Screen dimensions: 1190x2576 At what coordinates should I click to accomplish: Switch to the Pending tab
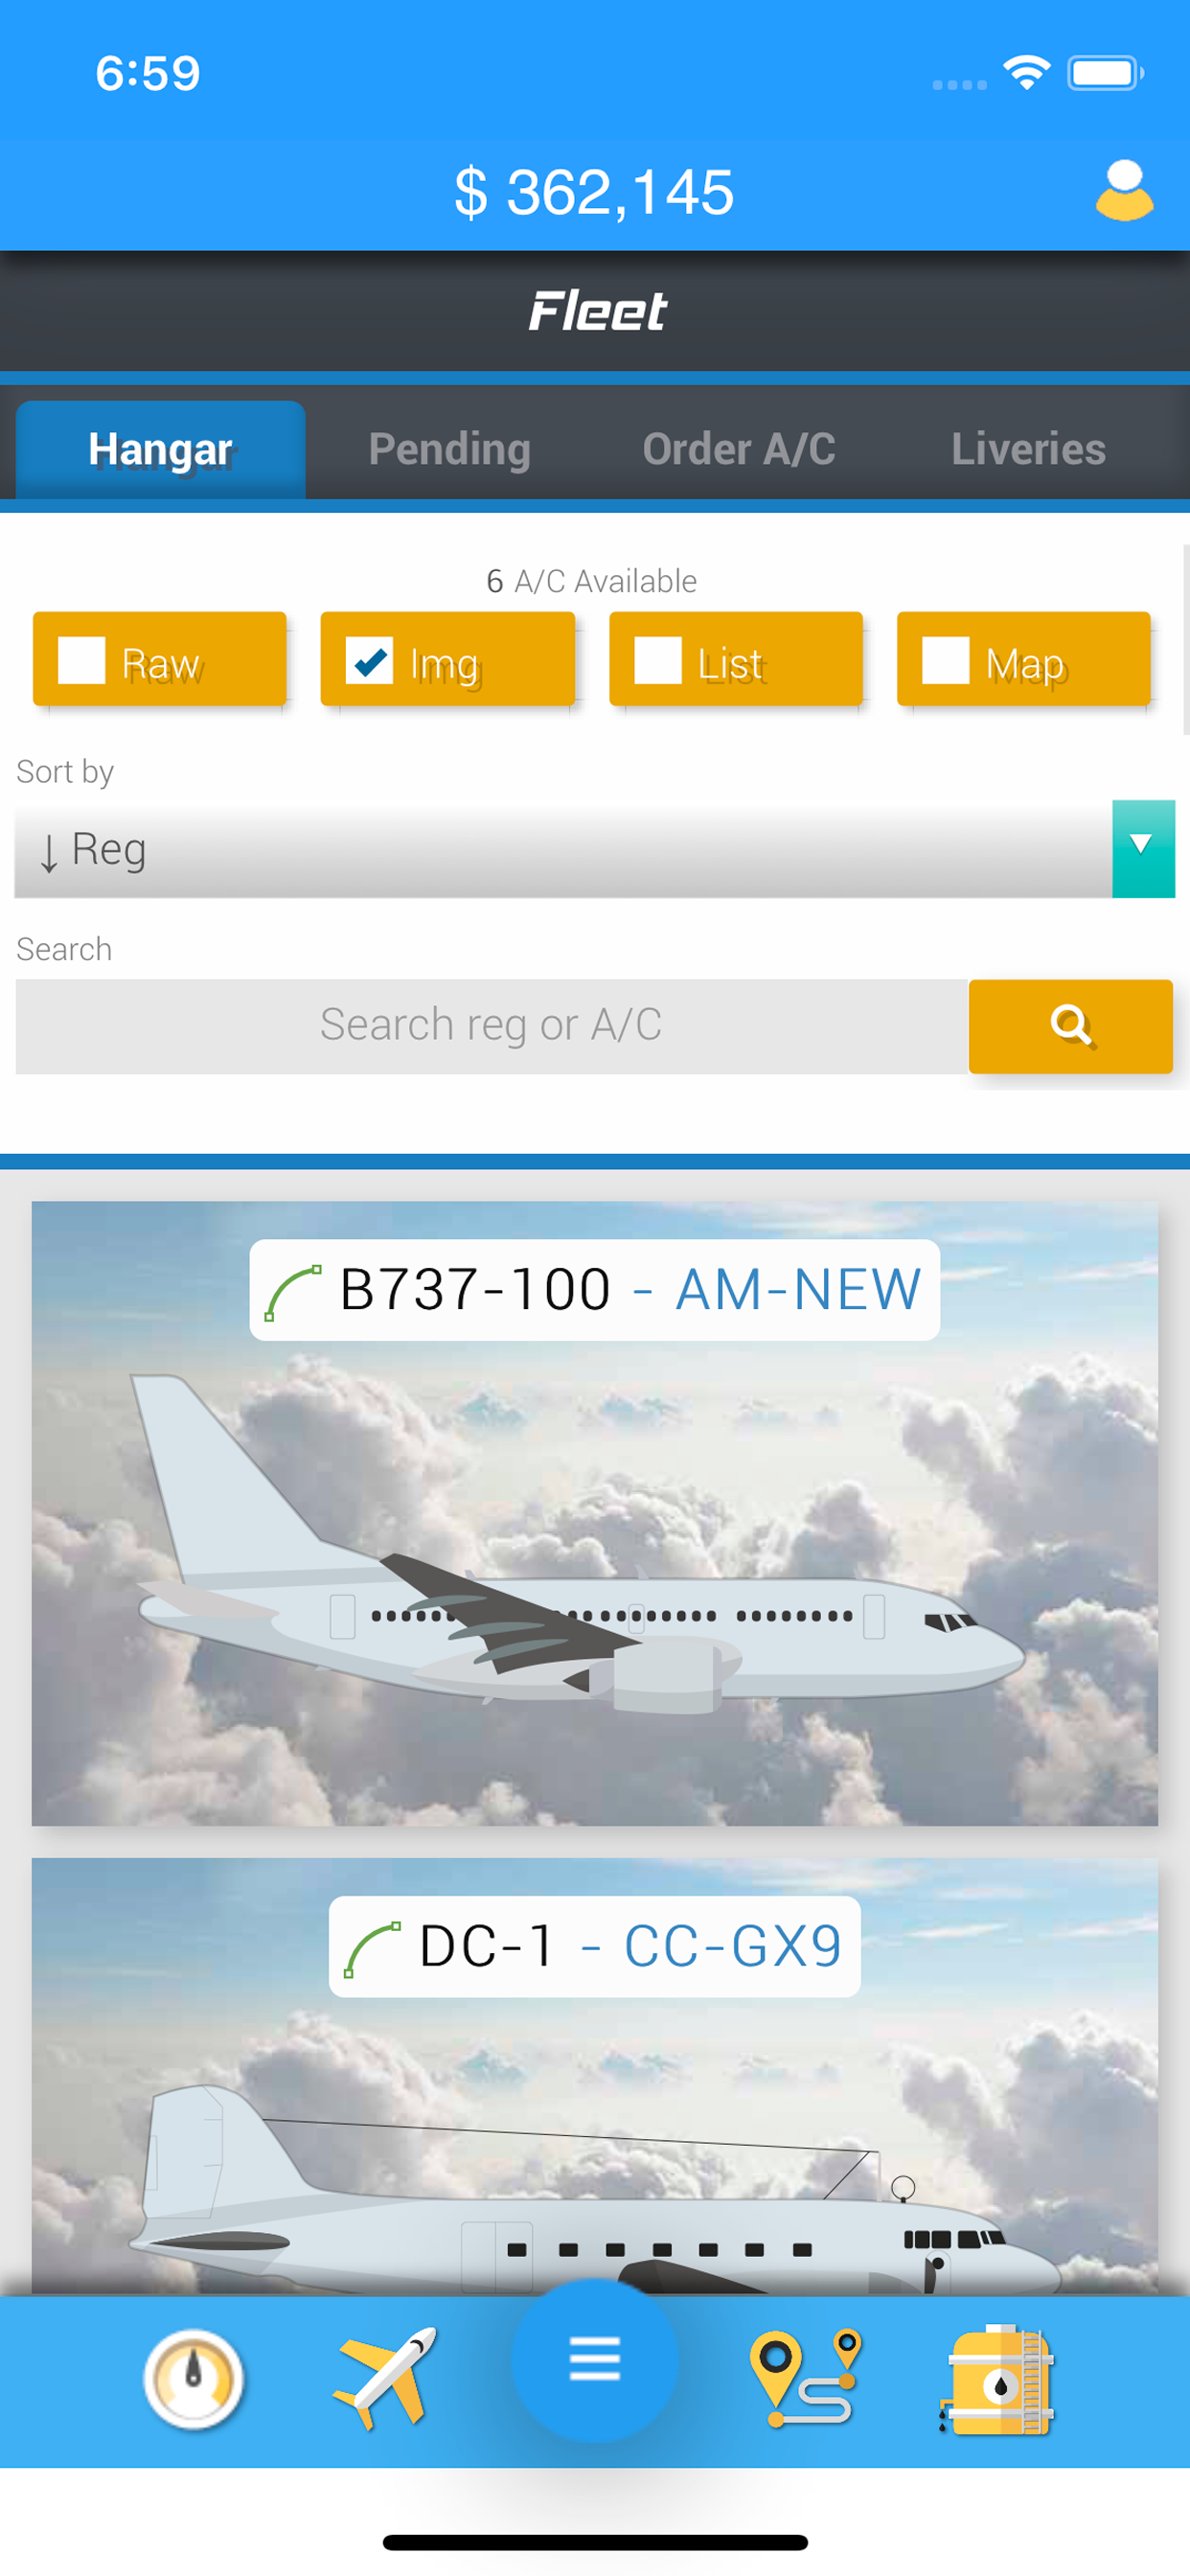point(449,449)
